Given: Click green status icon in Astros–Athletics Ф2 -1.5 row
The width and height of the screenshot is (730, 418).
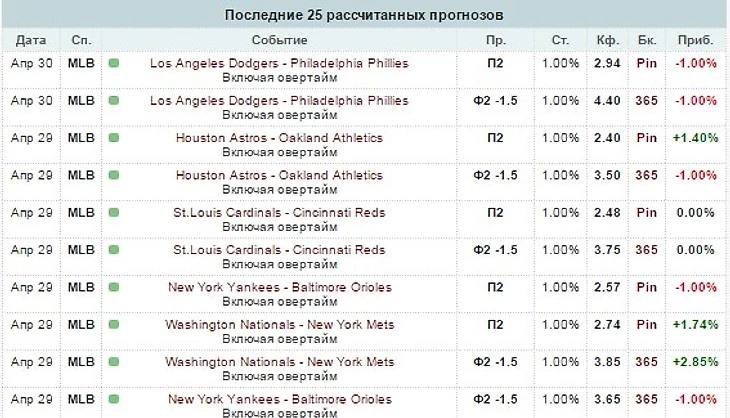Looking at the screenshot, I should point(113,175).
